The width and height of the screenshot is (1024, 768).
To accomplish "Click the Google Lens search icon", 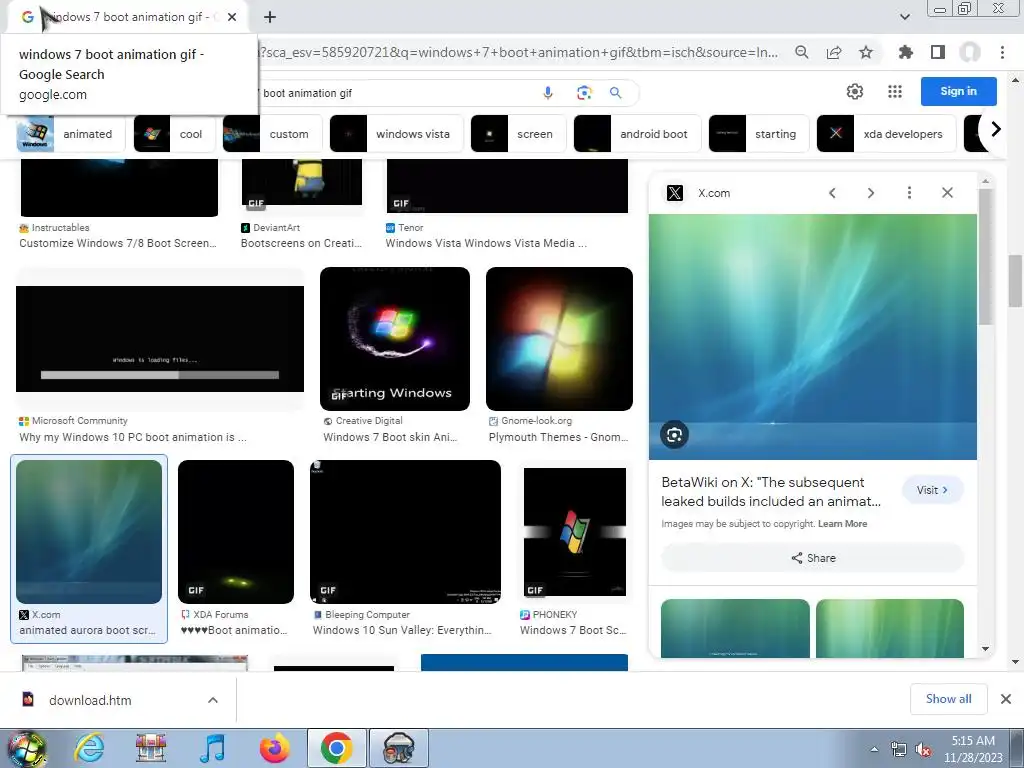I will point(584,93).
